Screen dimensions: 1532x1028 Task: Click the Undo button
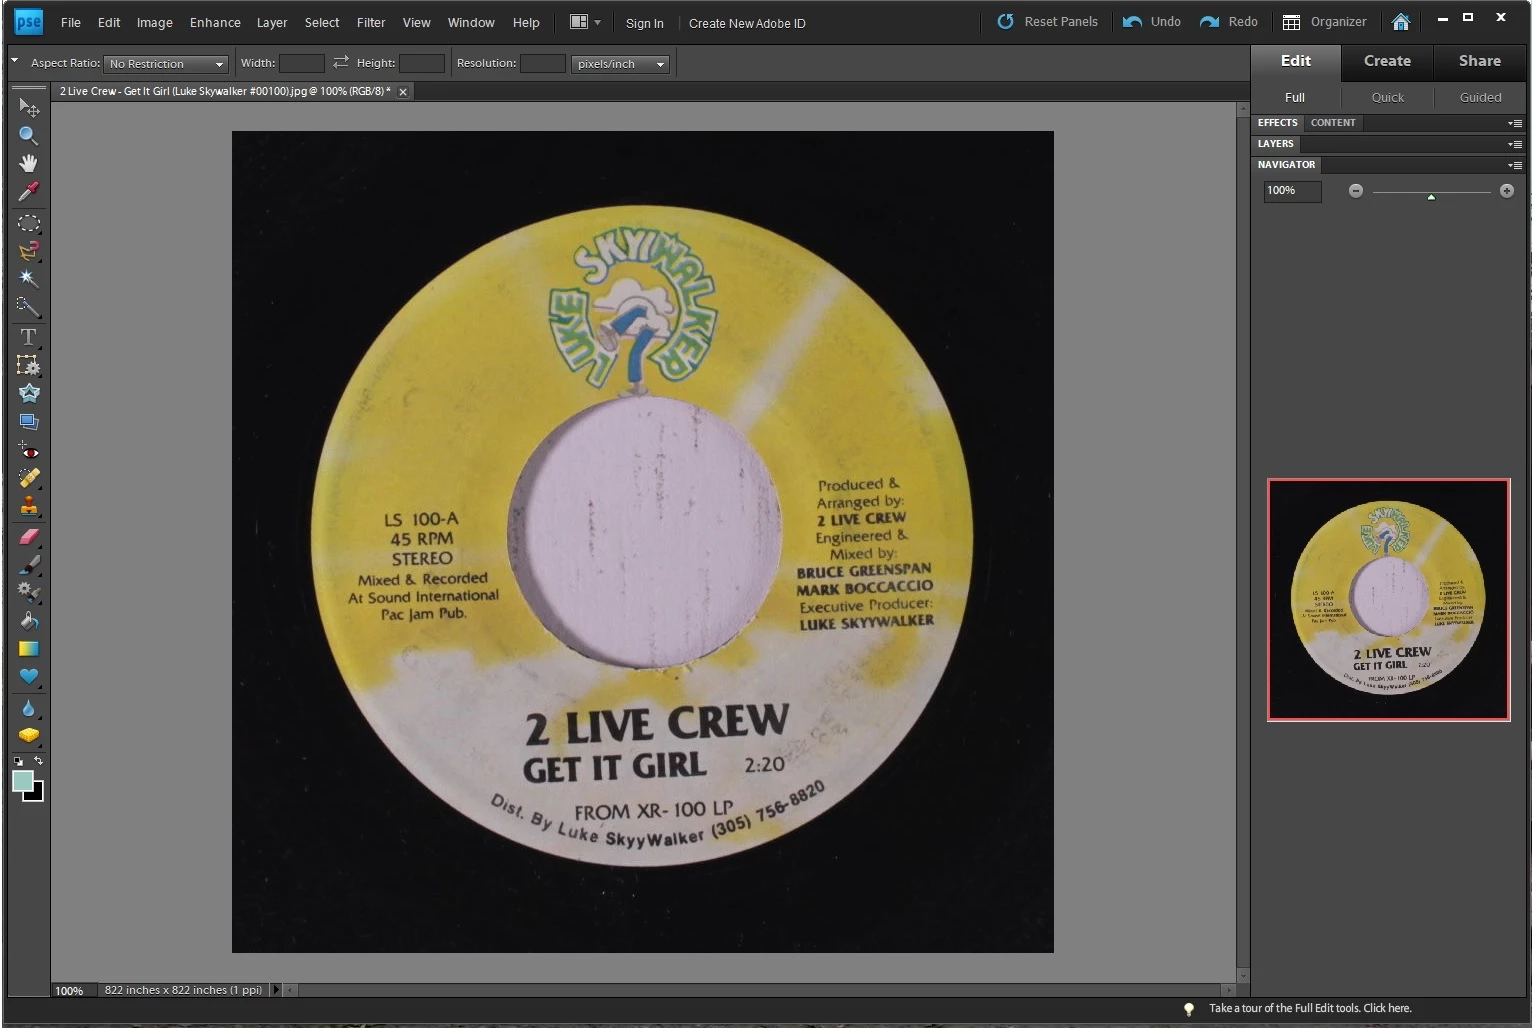pyautogui.click(x=1151, y=22)
